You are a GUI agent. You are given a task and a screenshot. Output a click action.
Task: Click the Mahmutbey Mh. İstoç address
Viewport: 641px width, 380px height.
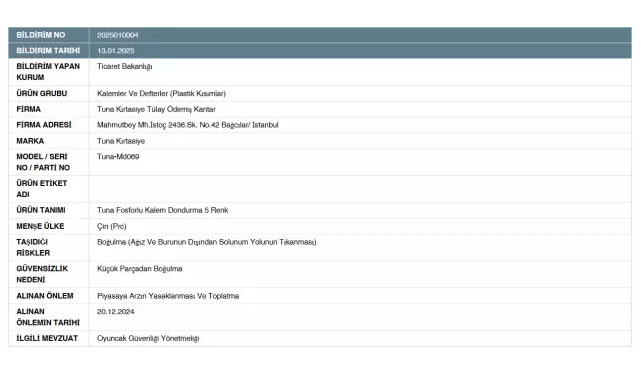tap(188, 125)
